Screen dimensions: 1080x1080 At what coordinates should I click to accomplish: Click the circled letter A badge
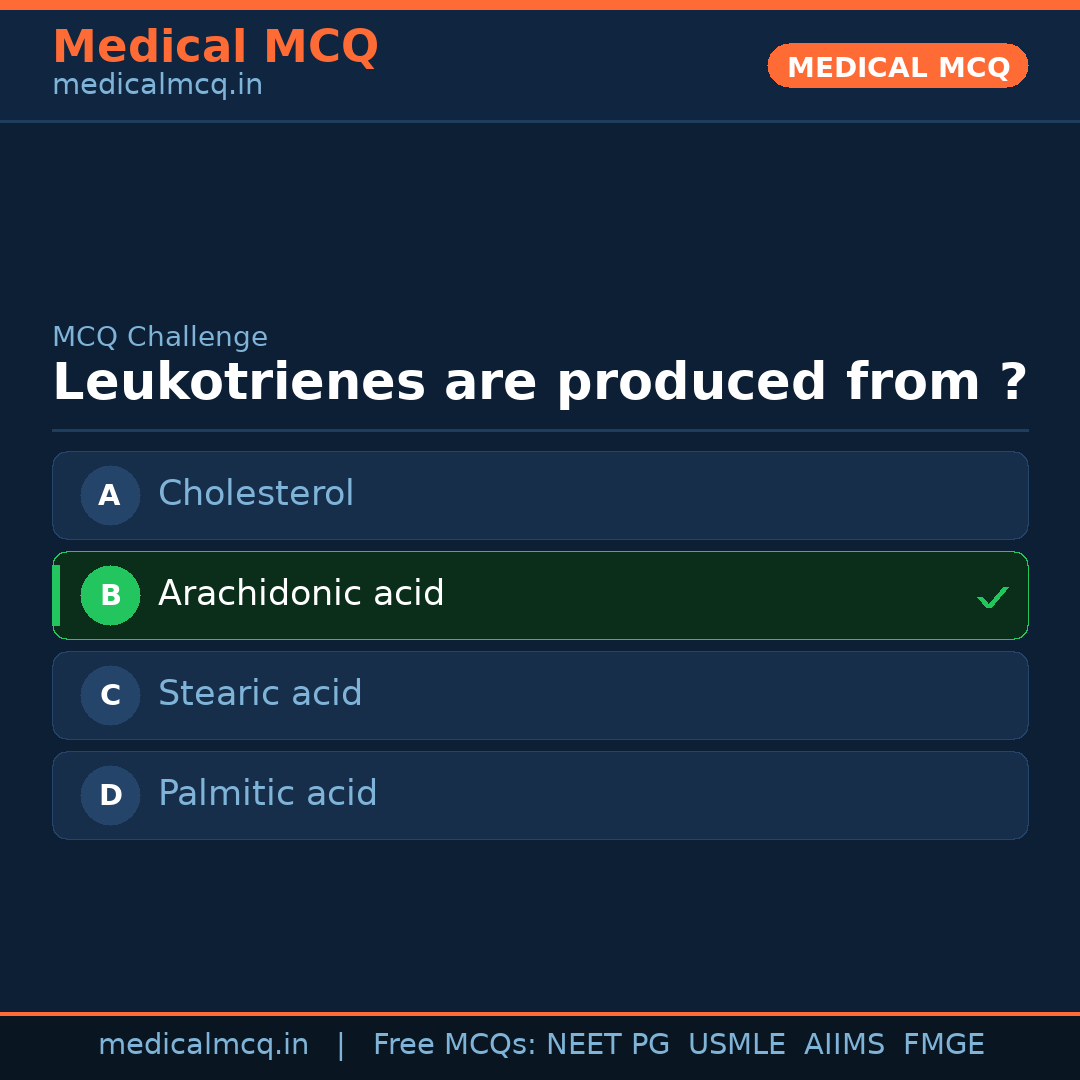pyautogui.click(x=110, y=495)
